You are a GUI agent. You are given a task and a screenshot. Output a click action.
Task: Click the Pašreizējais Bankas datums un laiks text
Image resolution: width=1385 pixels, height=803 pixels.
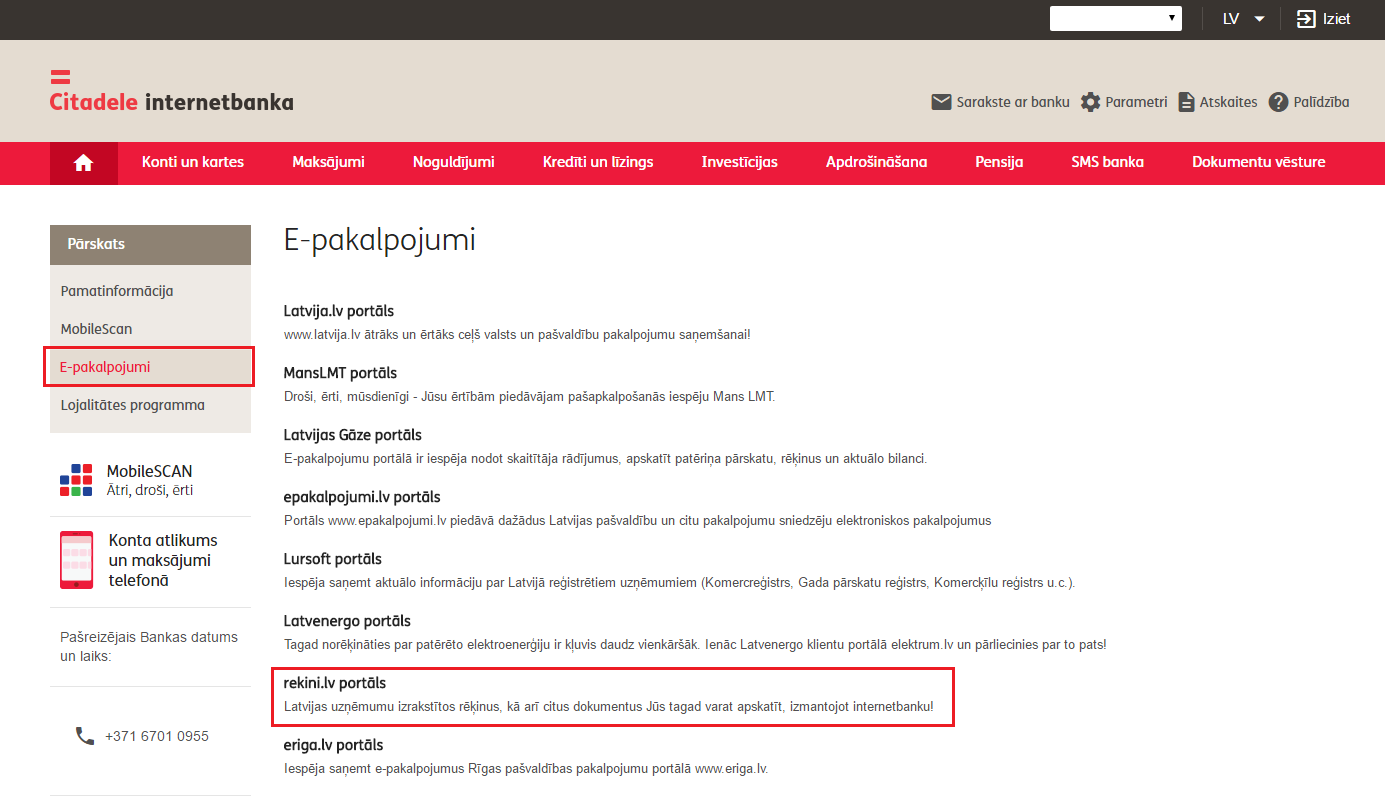click(149, 647)
